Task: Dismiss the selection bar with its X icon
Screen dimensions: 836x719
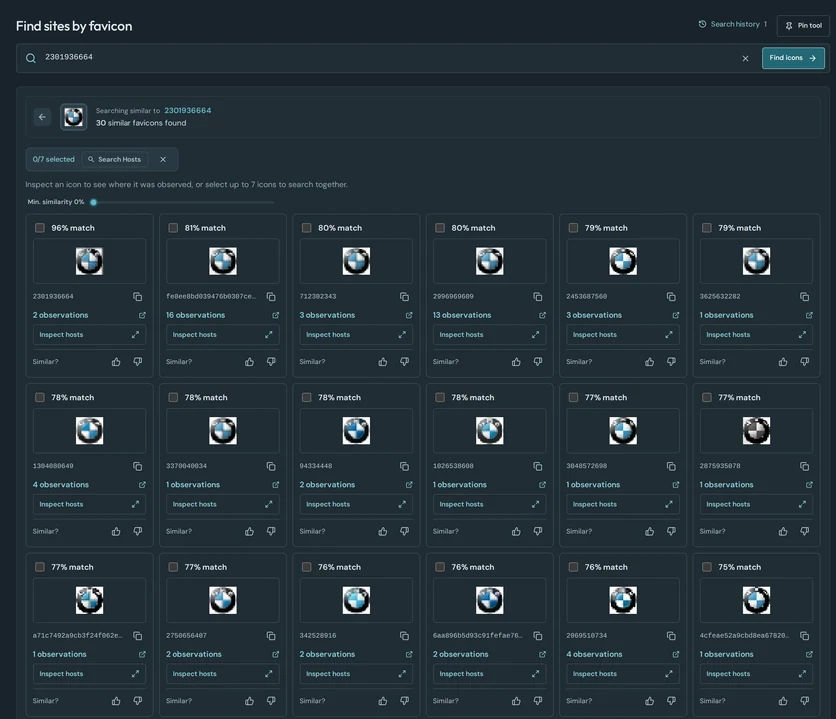Action: (x=163, y=159)
